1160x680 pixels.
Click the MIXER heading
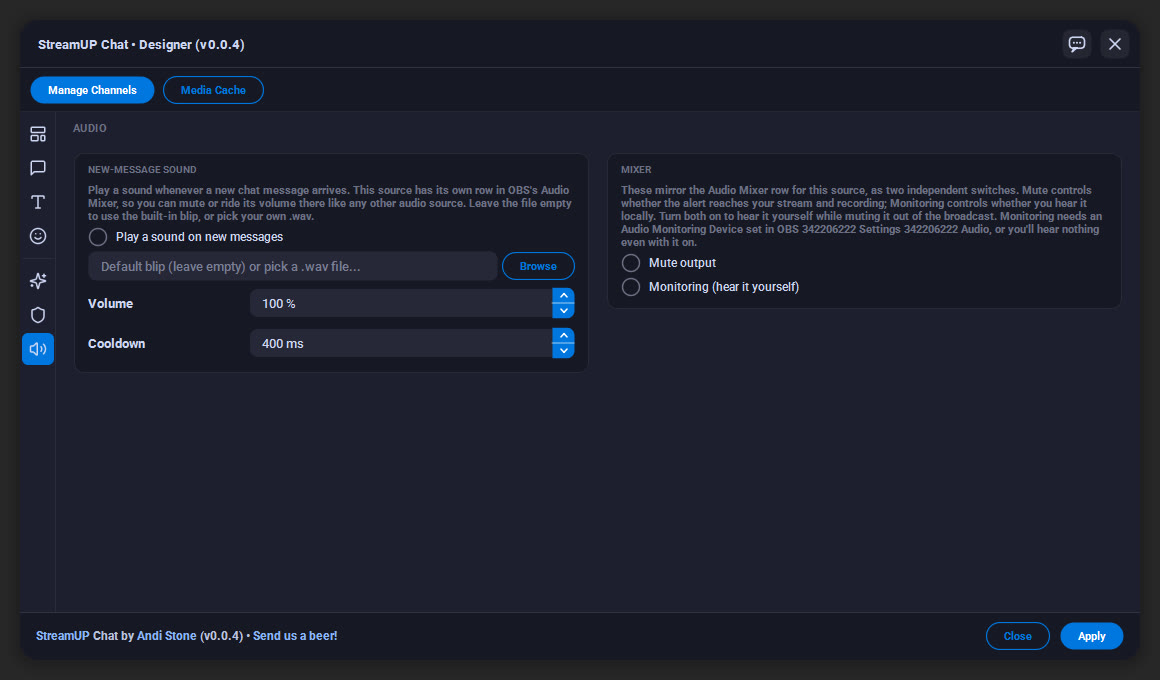coord(636,169)
